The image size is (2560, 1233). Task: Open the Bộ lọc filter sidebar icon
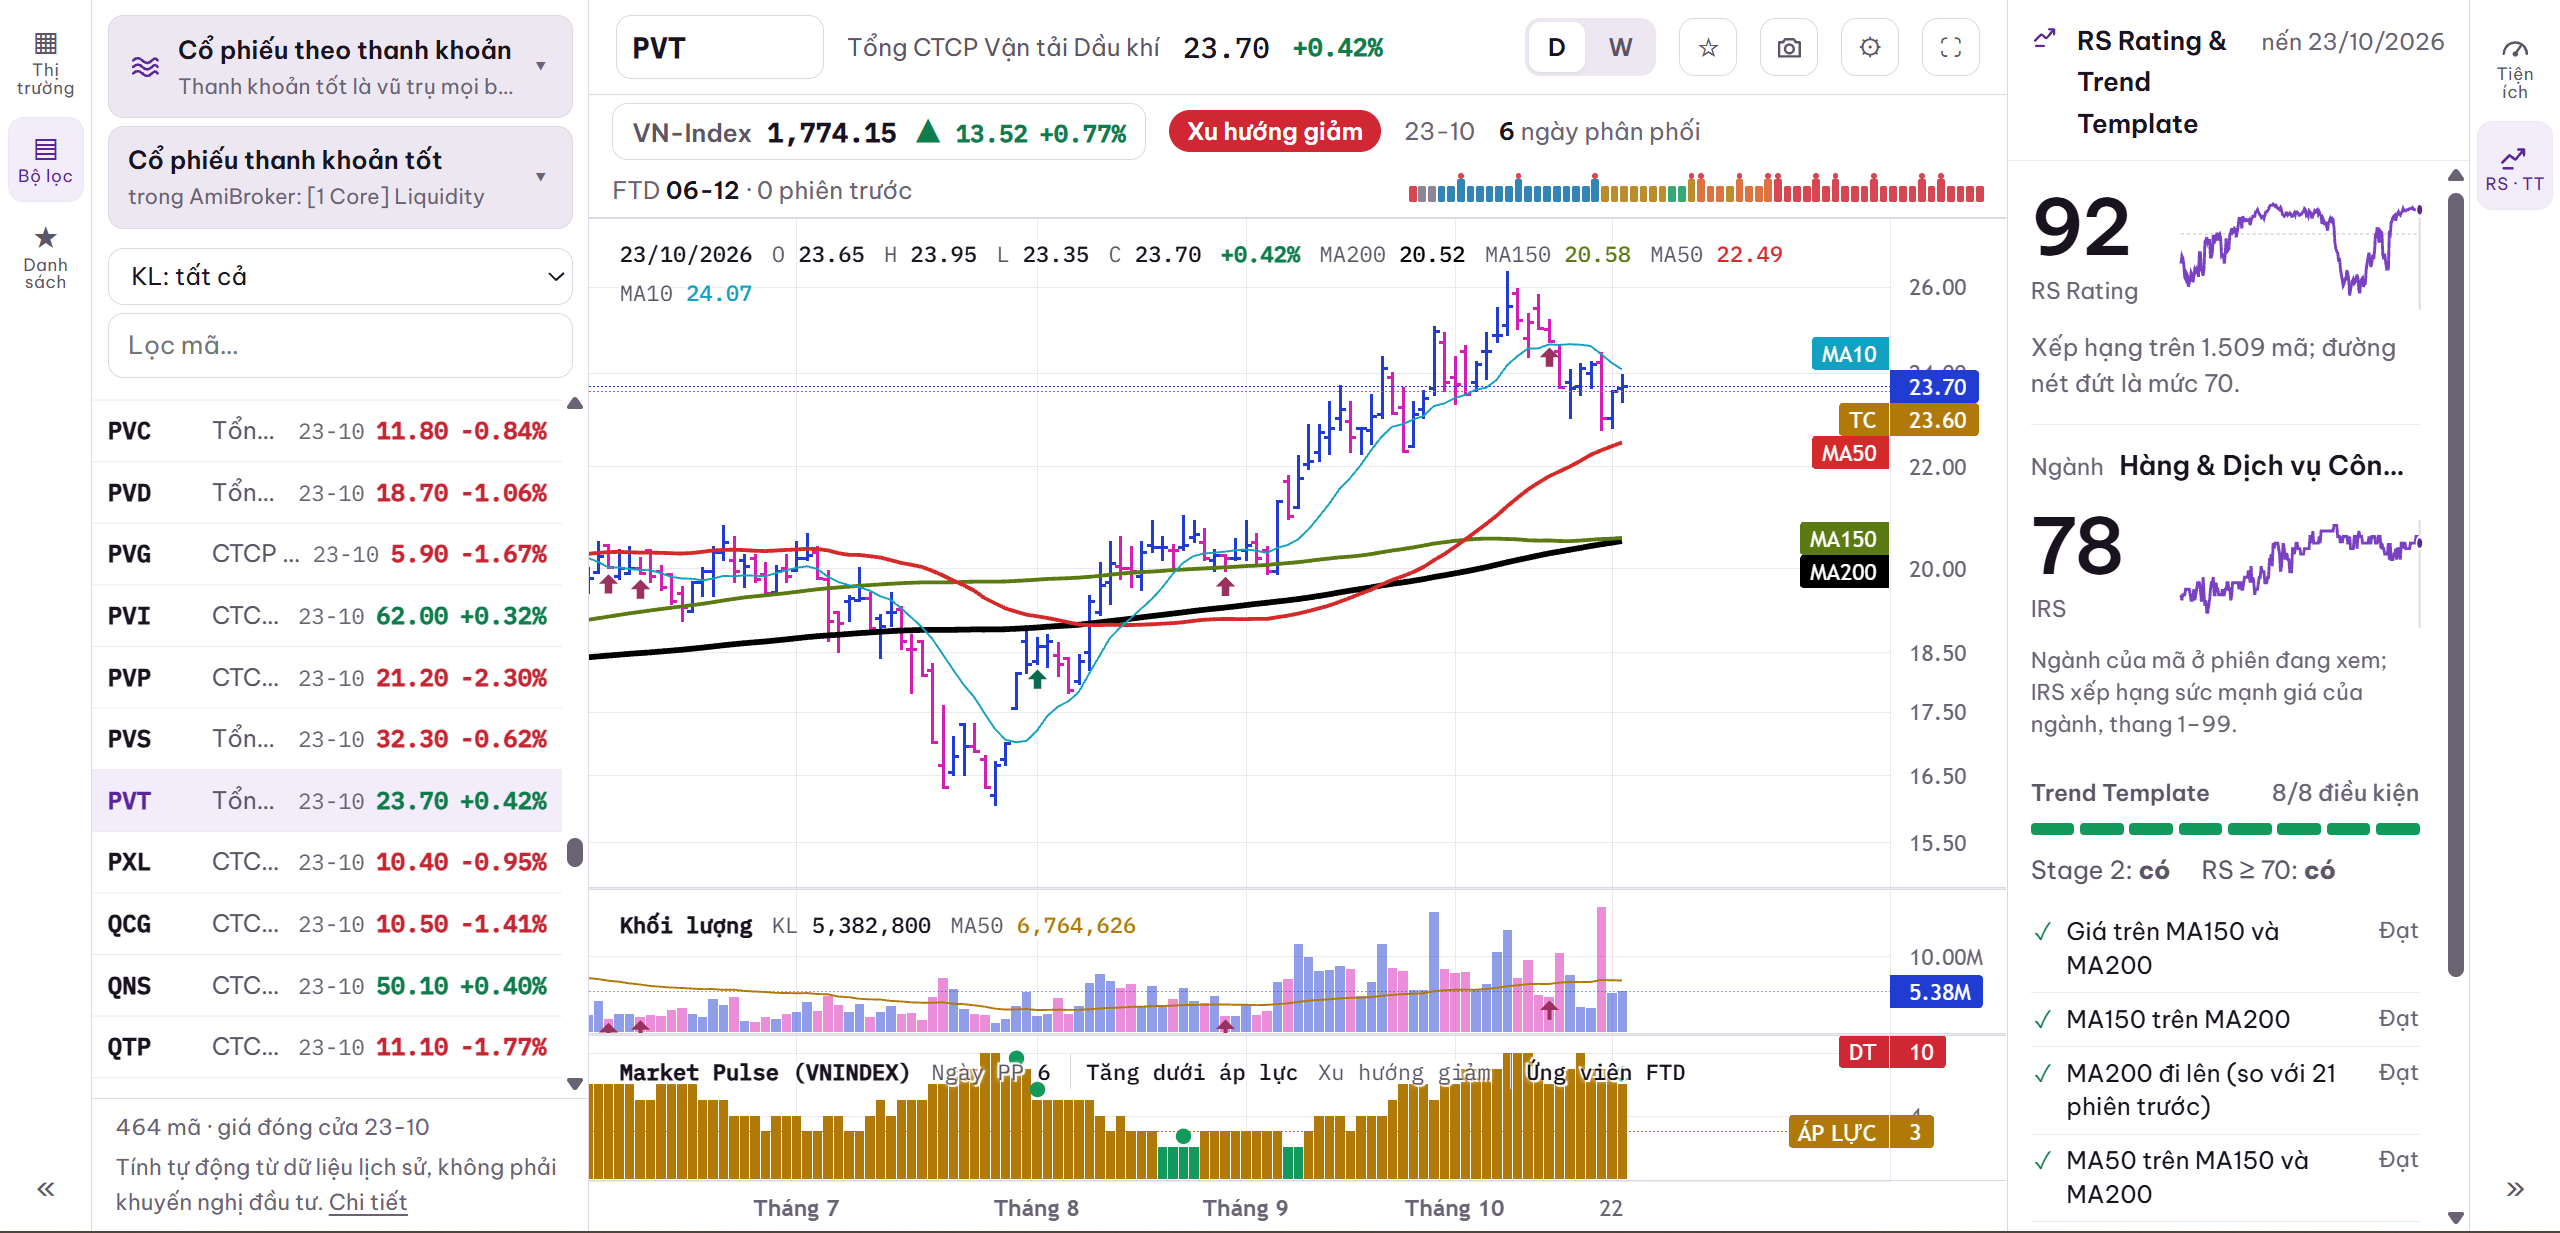coord(45,160)
